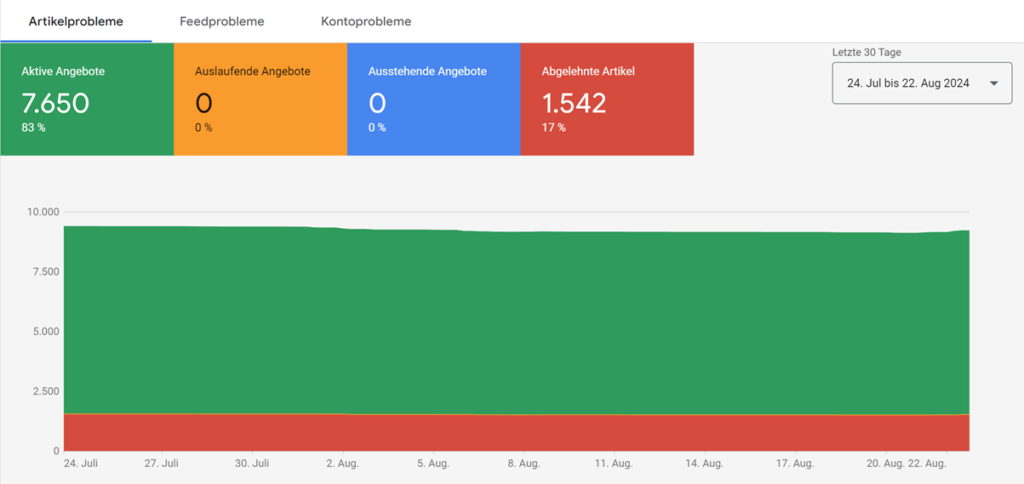
Task: Click the 17 % percentage on the red card
Action: (x=554, y=127)
